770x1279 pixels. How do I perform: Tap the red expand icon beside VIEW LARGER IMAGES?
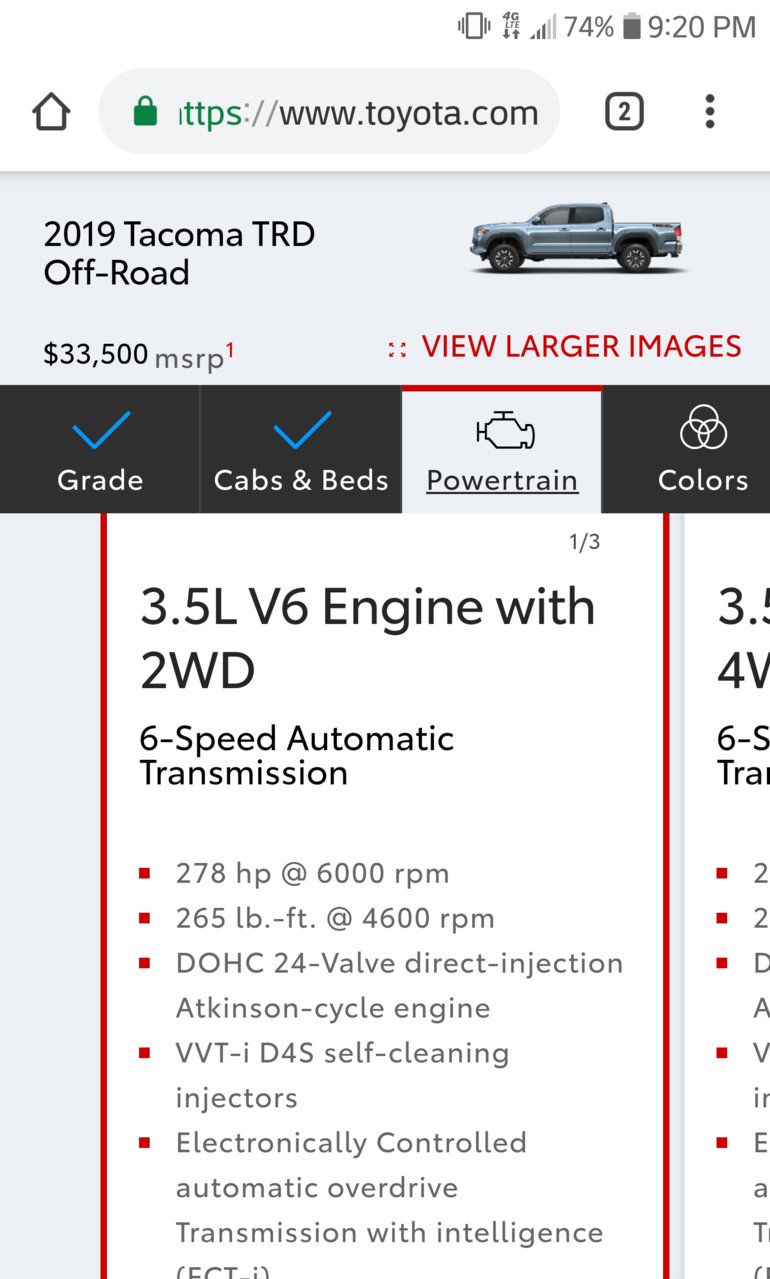point(397,349)
